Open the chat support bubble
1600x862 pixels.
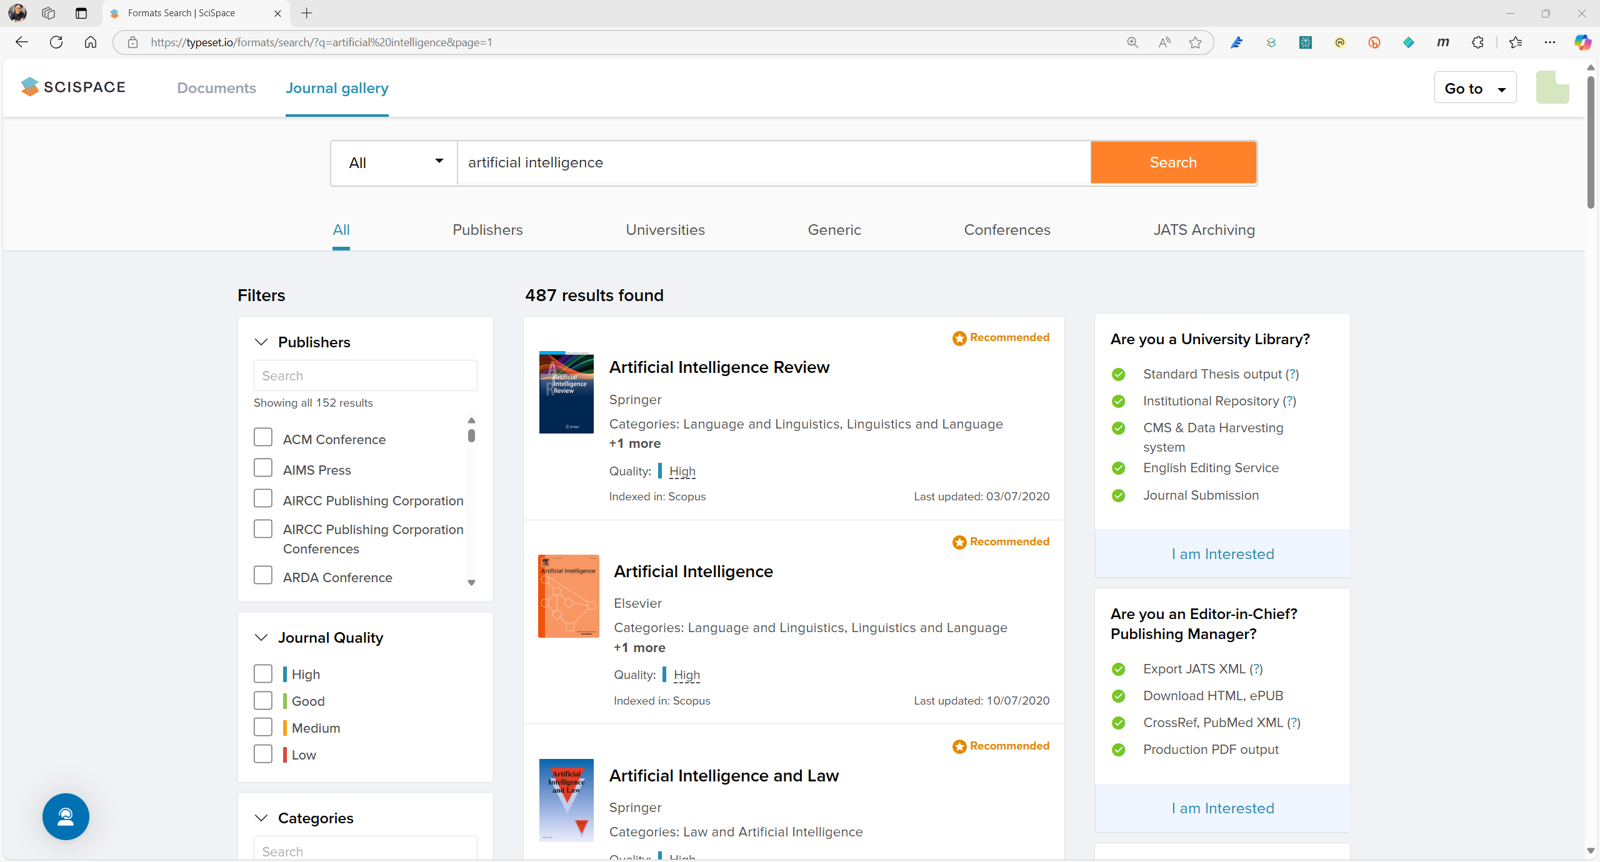point(66,816)
